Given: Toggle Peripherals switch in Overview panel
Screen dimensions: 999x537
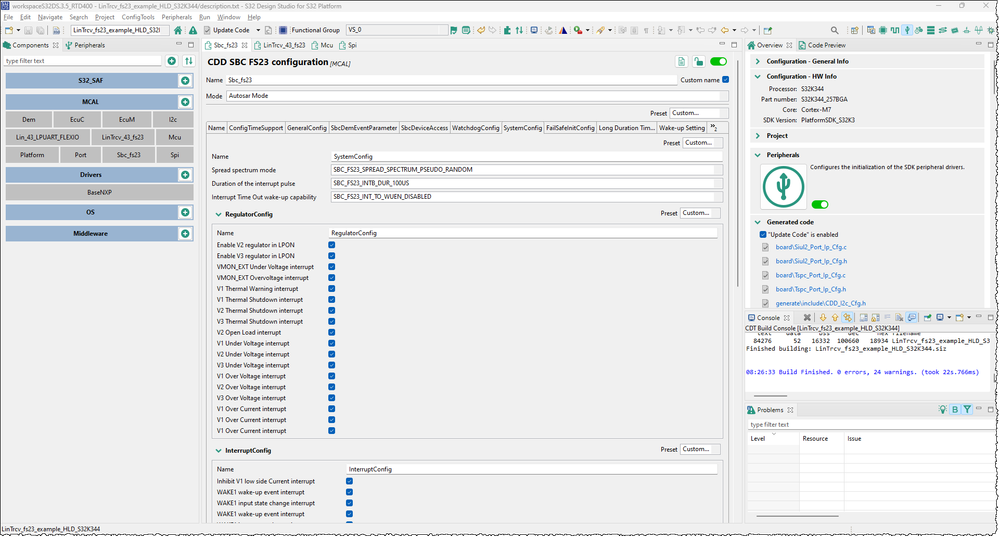Looking at the screenshot, I should (820, 204).
